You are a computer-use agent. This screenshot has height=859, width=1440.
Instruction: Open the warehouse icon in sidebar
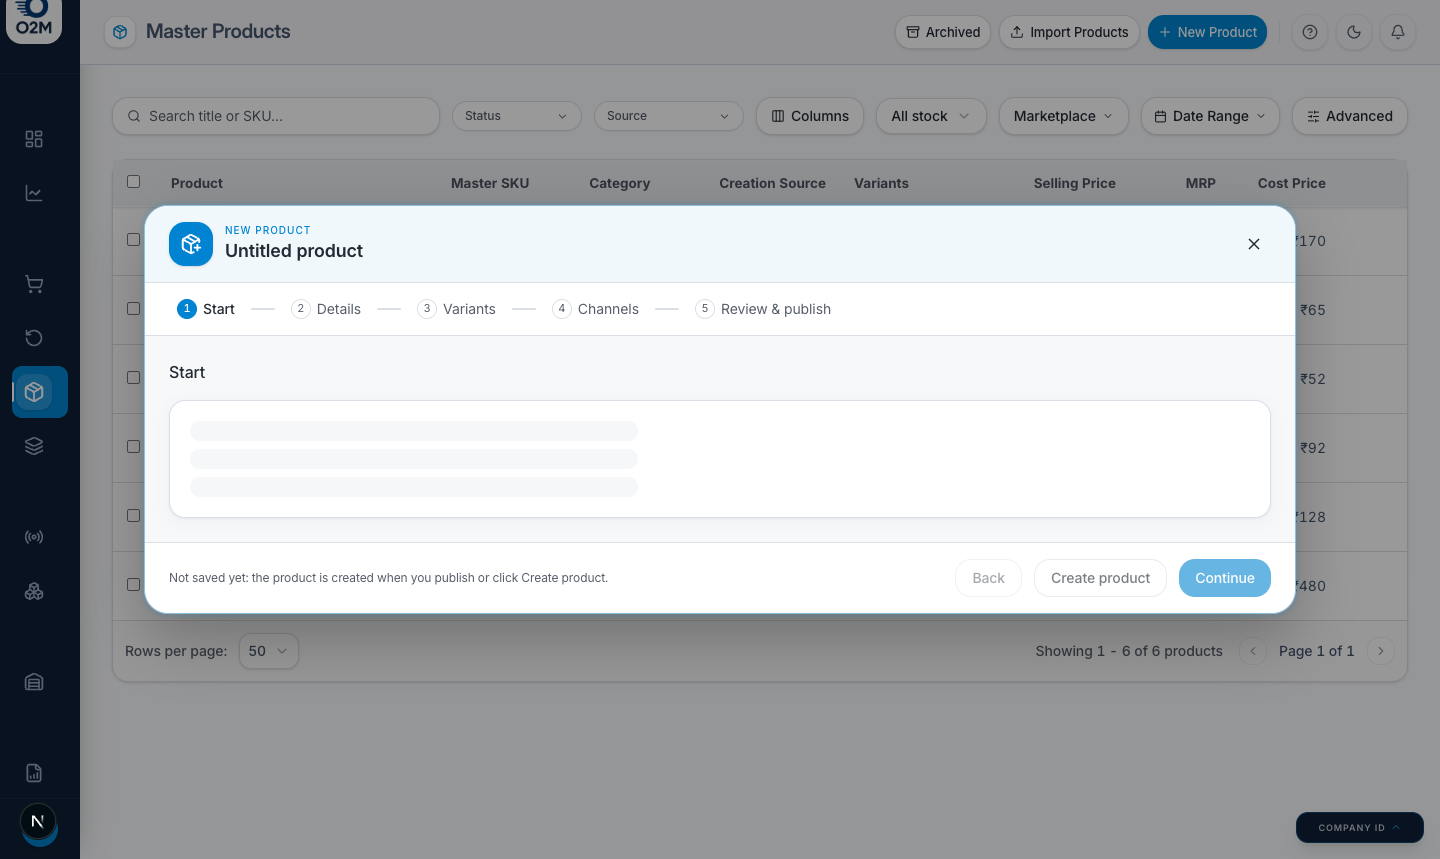34,682
